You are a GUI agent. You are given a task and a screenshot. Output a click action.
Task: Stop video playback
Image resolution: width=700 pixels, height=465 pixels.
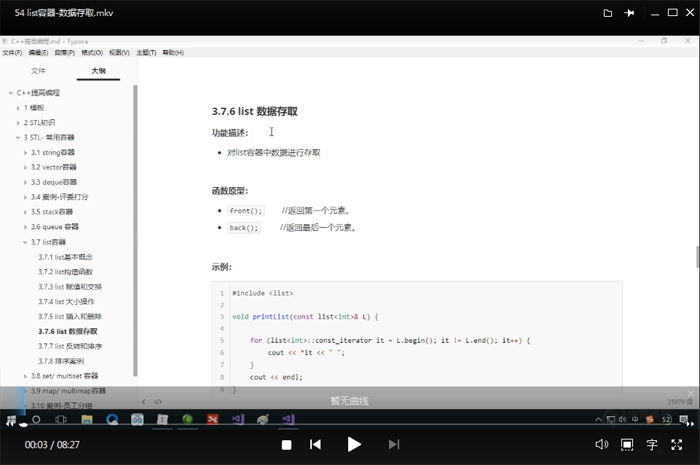click(x=287, y=444)
